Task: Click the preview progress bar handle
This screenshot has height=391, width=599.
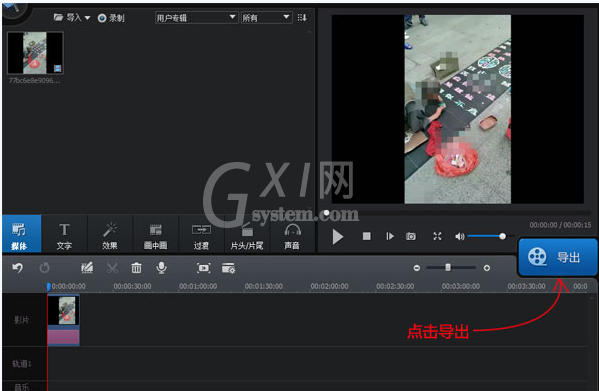Action: [326, 213]
